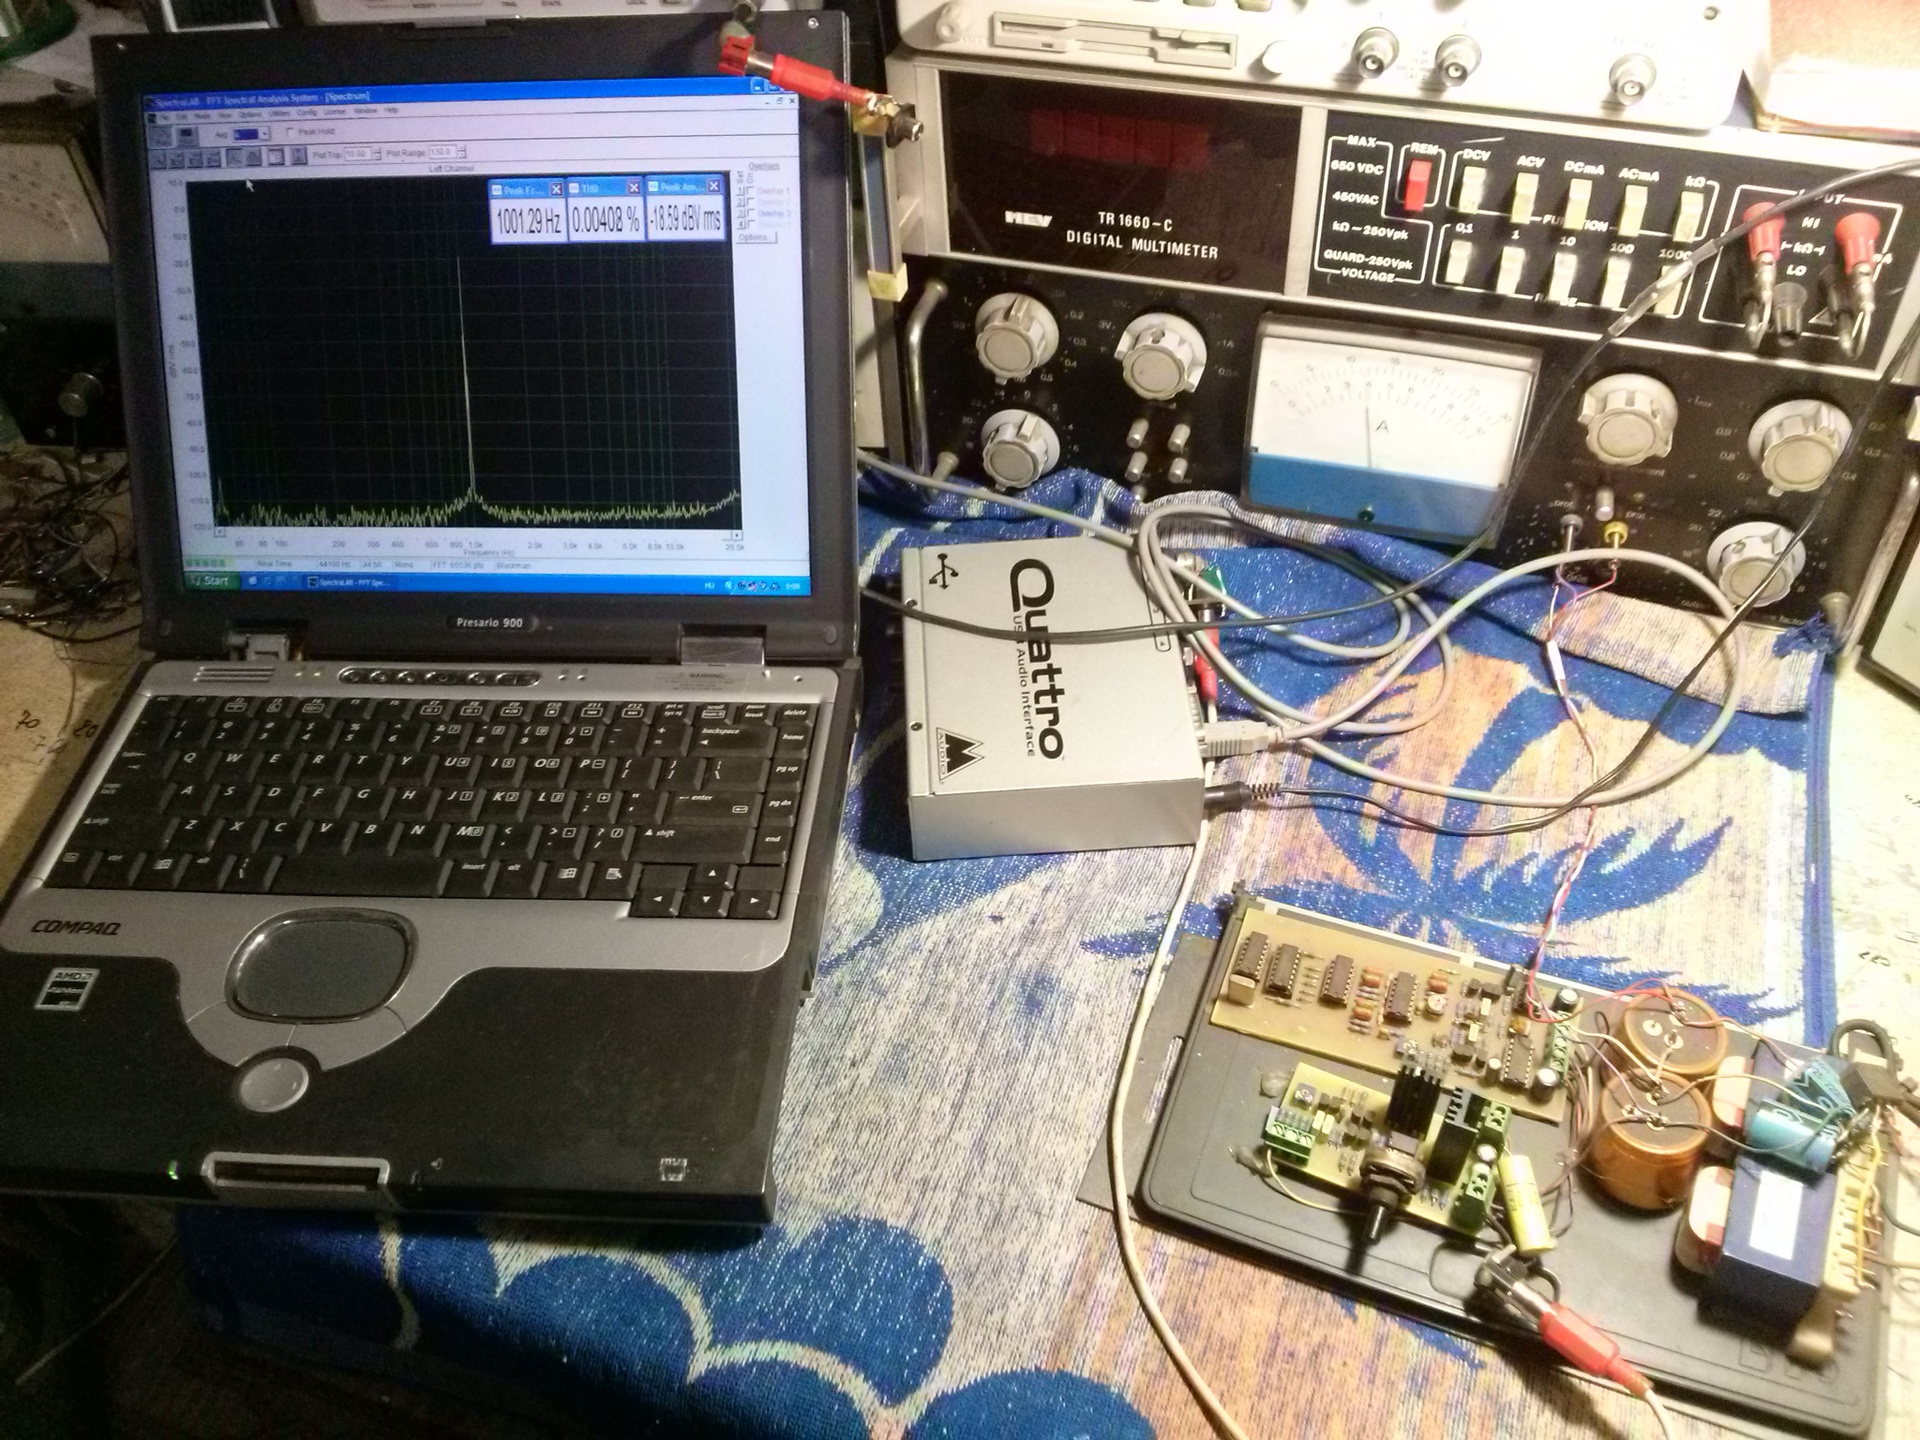This screenshot has height=1440, width=1920.
Task: Open the Utilities menu
Action: tap(279, 114)
